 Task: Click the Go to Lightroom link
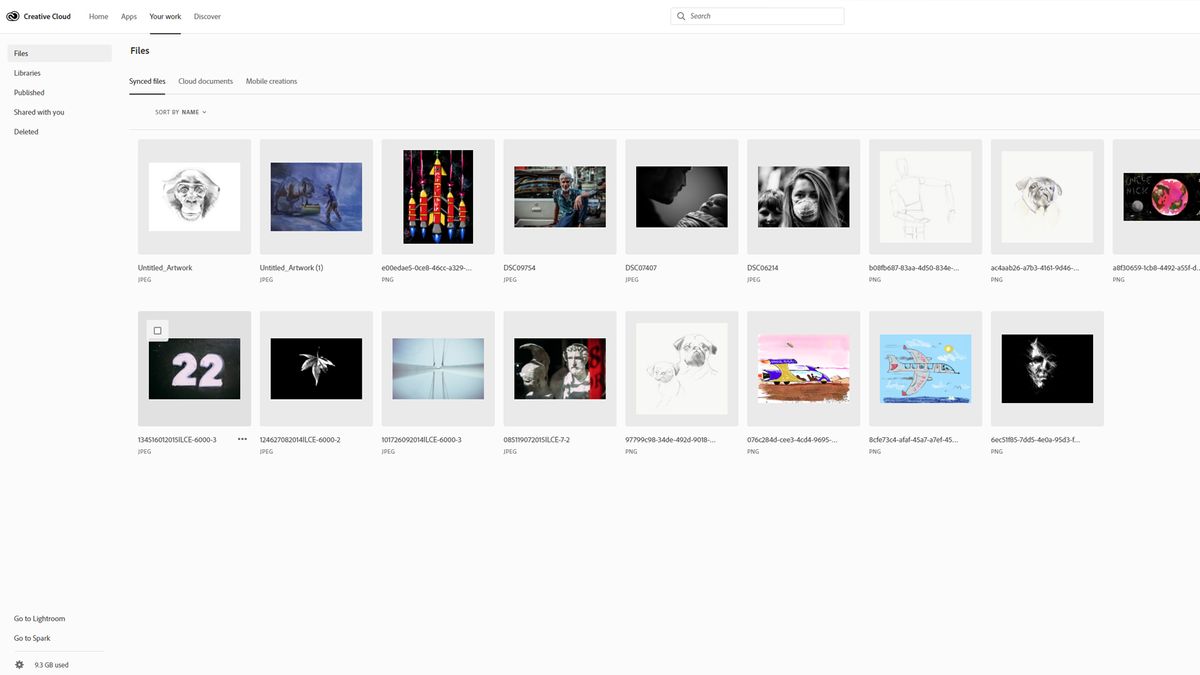coord(39,618)
